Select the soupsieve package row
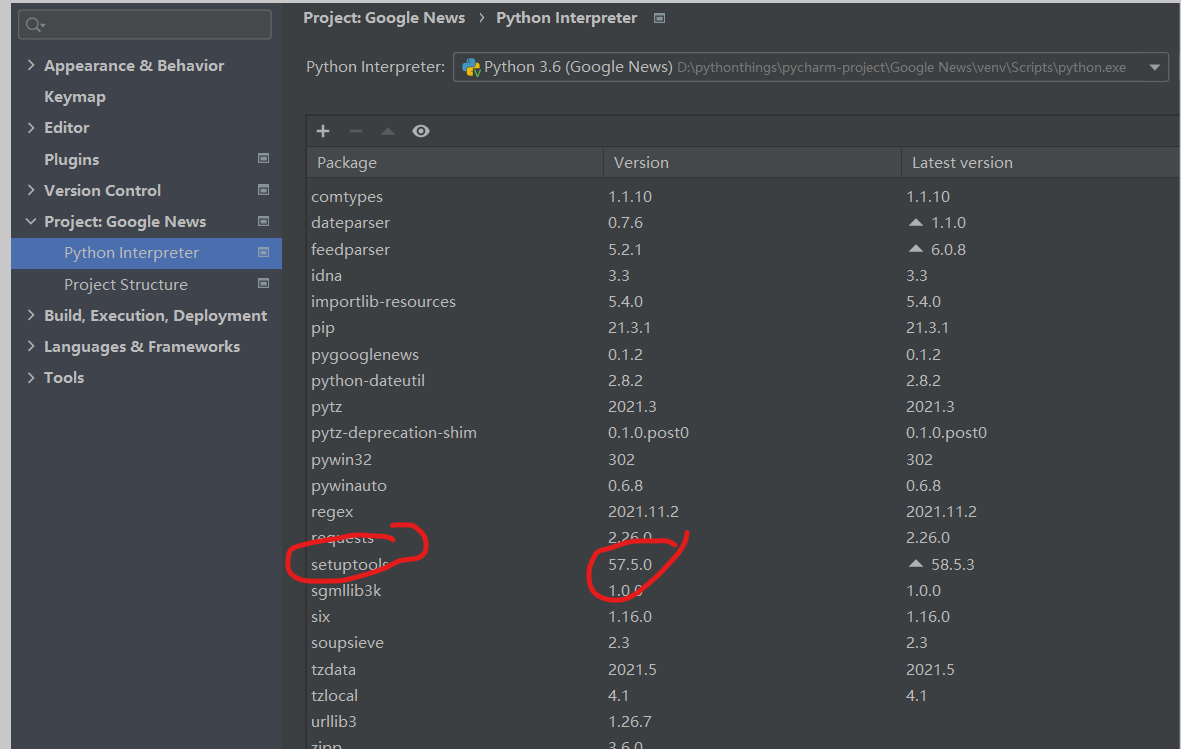 click(x=743, y=643)
